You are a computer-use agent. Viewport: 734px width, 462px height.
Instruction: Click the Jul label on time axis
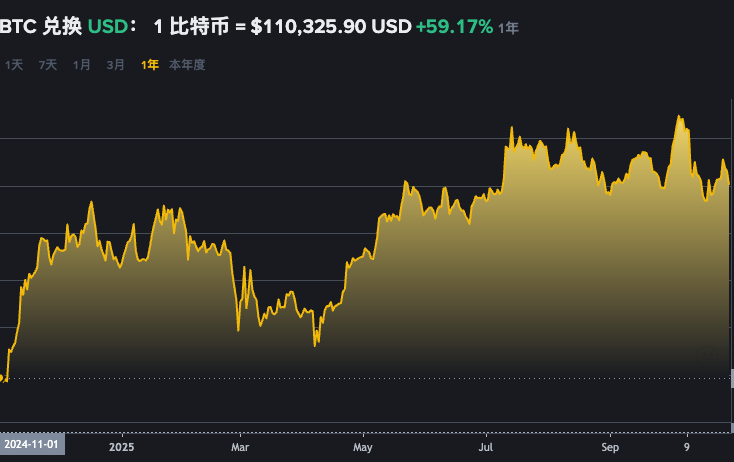486,447
